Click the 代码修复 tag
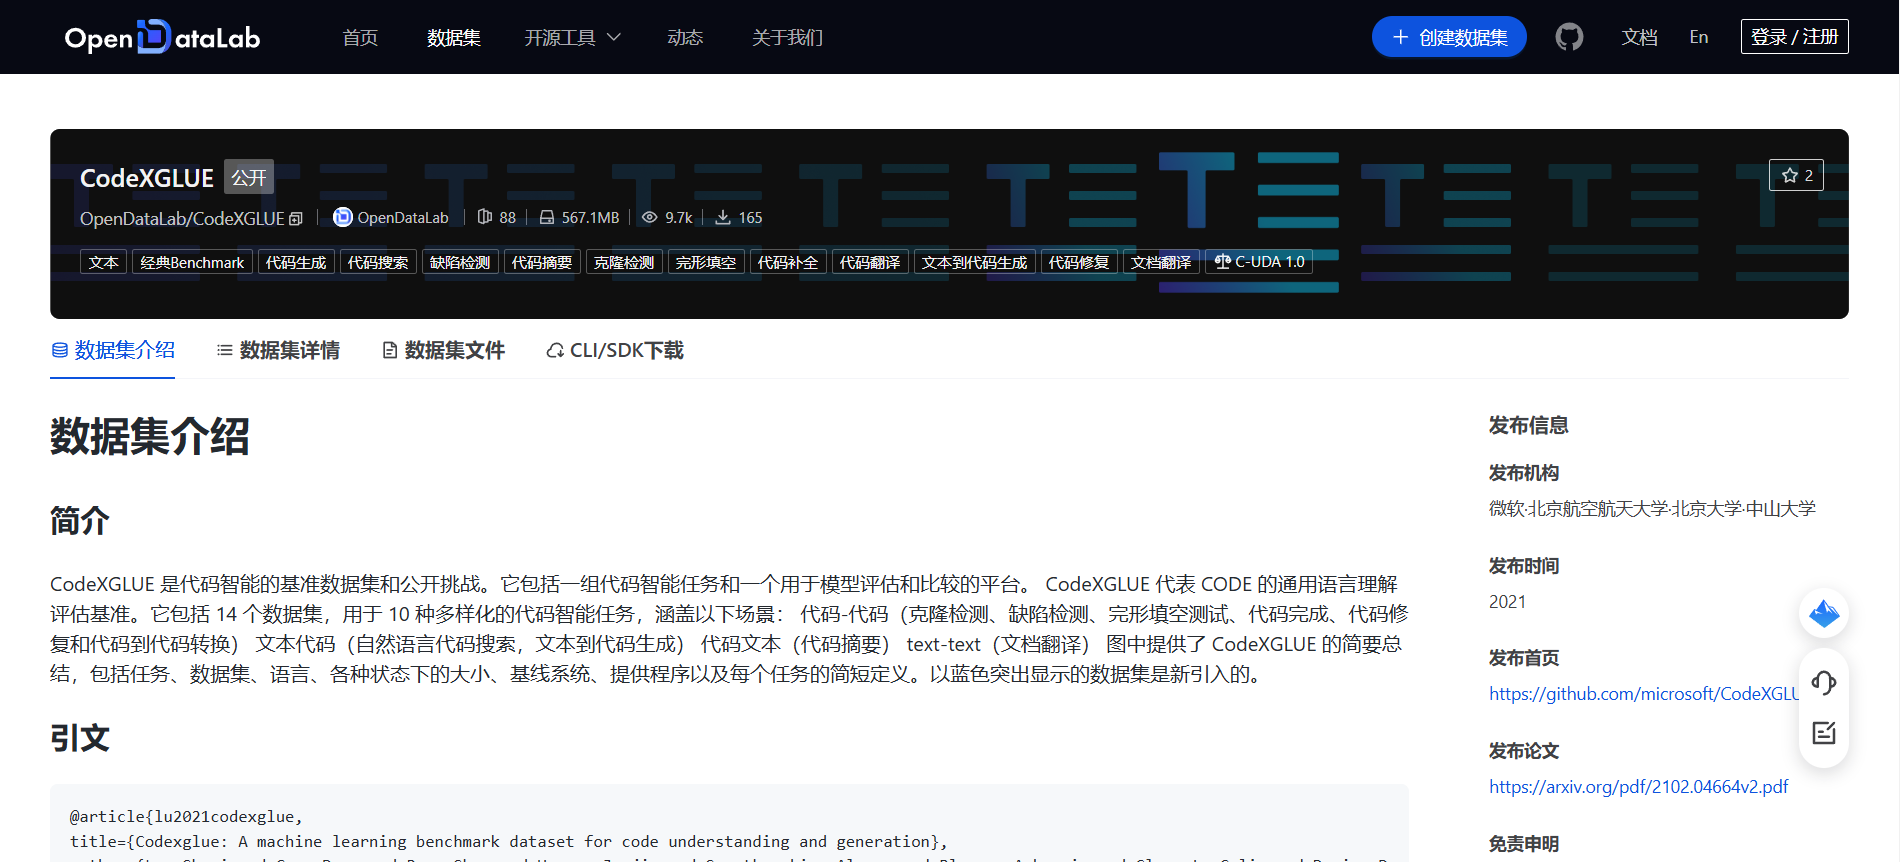The image size is (1900, 862). pyautogui.click(x=1079, y=262)
